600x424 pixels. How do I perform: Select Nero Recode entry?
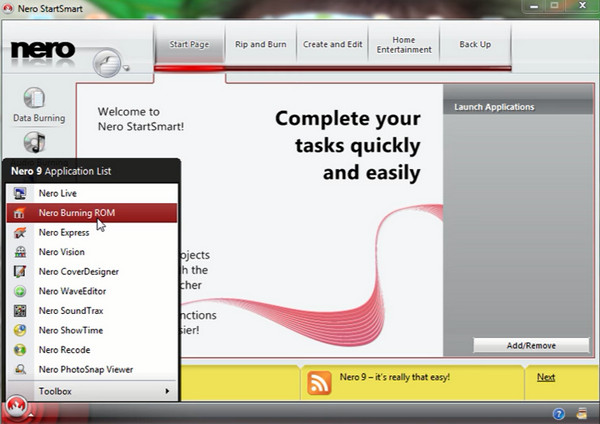point(92,350)
